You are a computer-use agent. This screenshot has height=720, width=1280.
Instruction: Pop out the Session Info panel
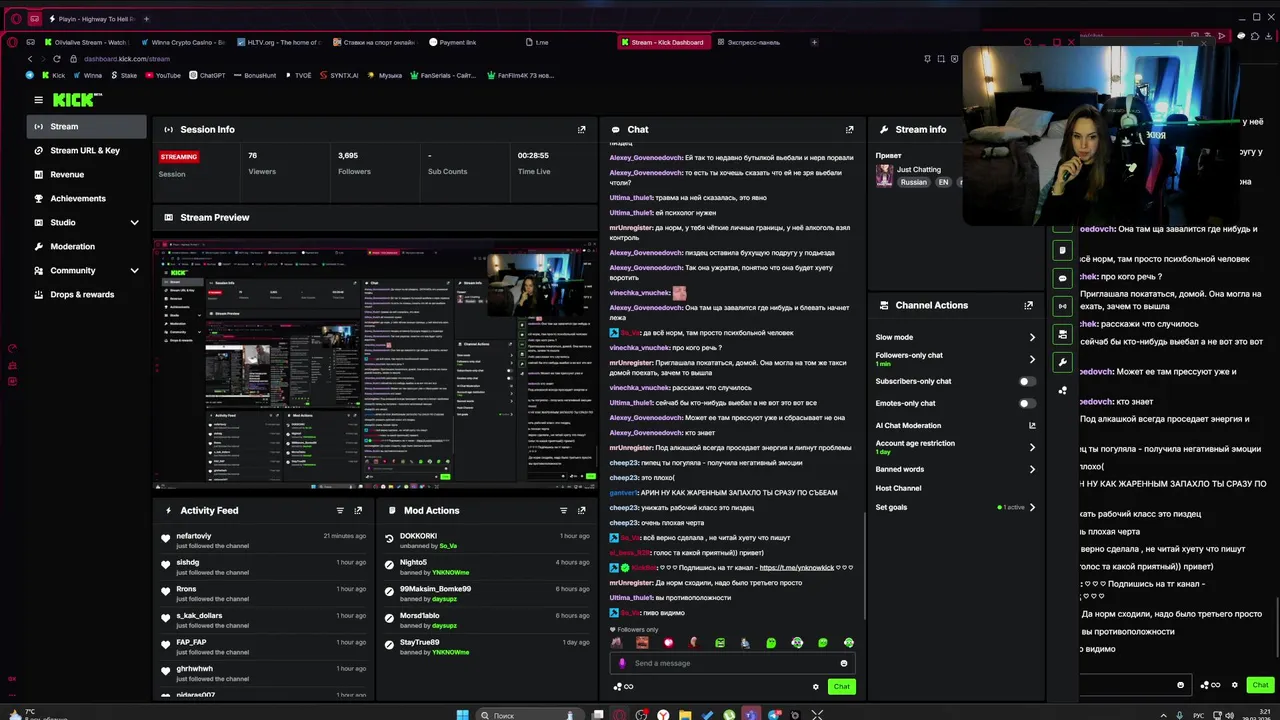click(x=581, y=129)
